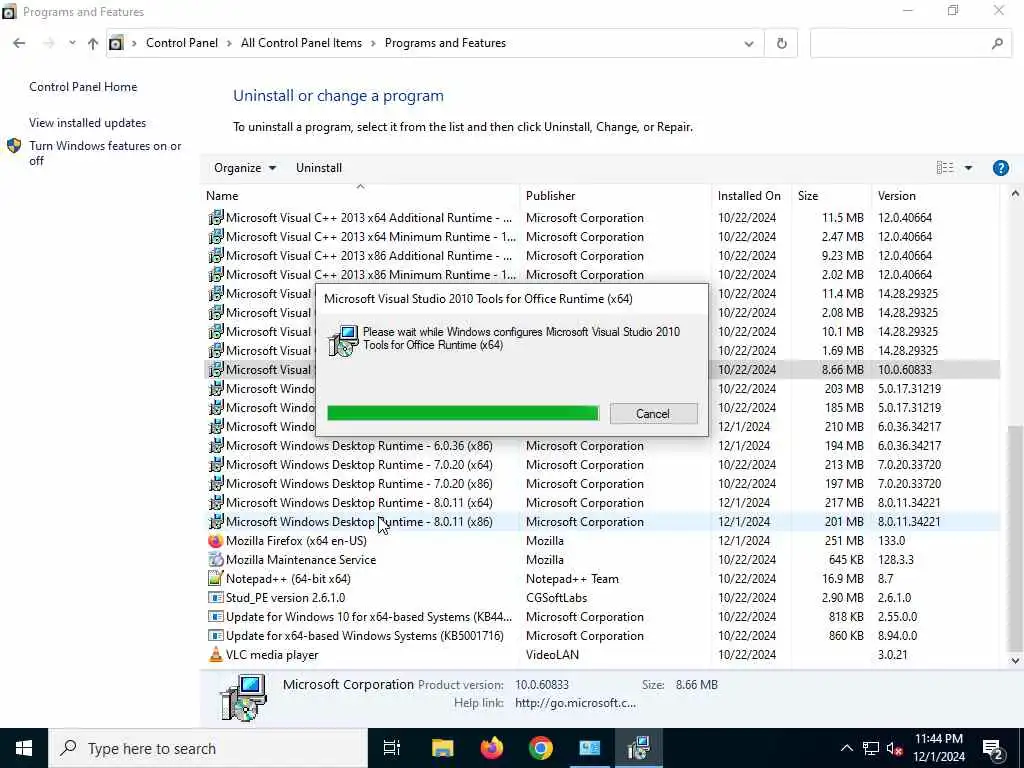Sort by the Publisher column header

(x=616, y=196)
